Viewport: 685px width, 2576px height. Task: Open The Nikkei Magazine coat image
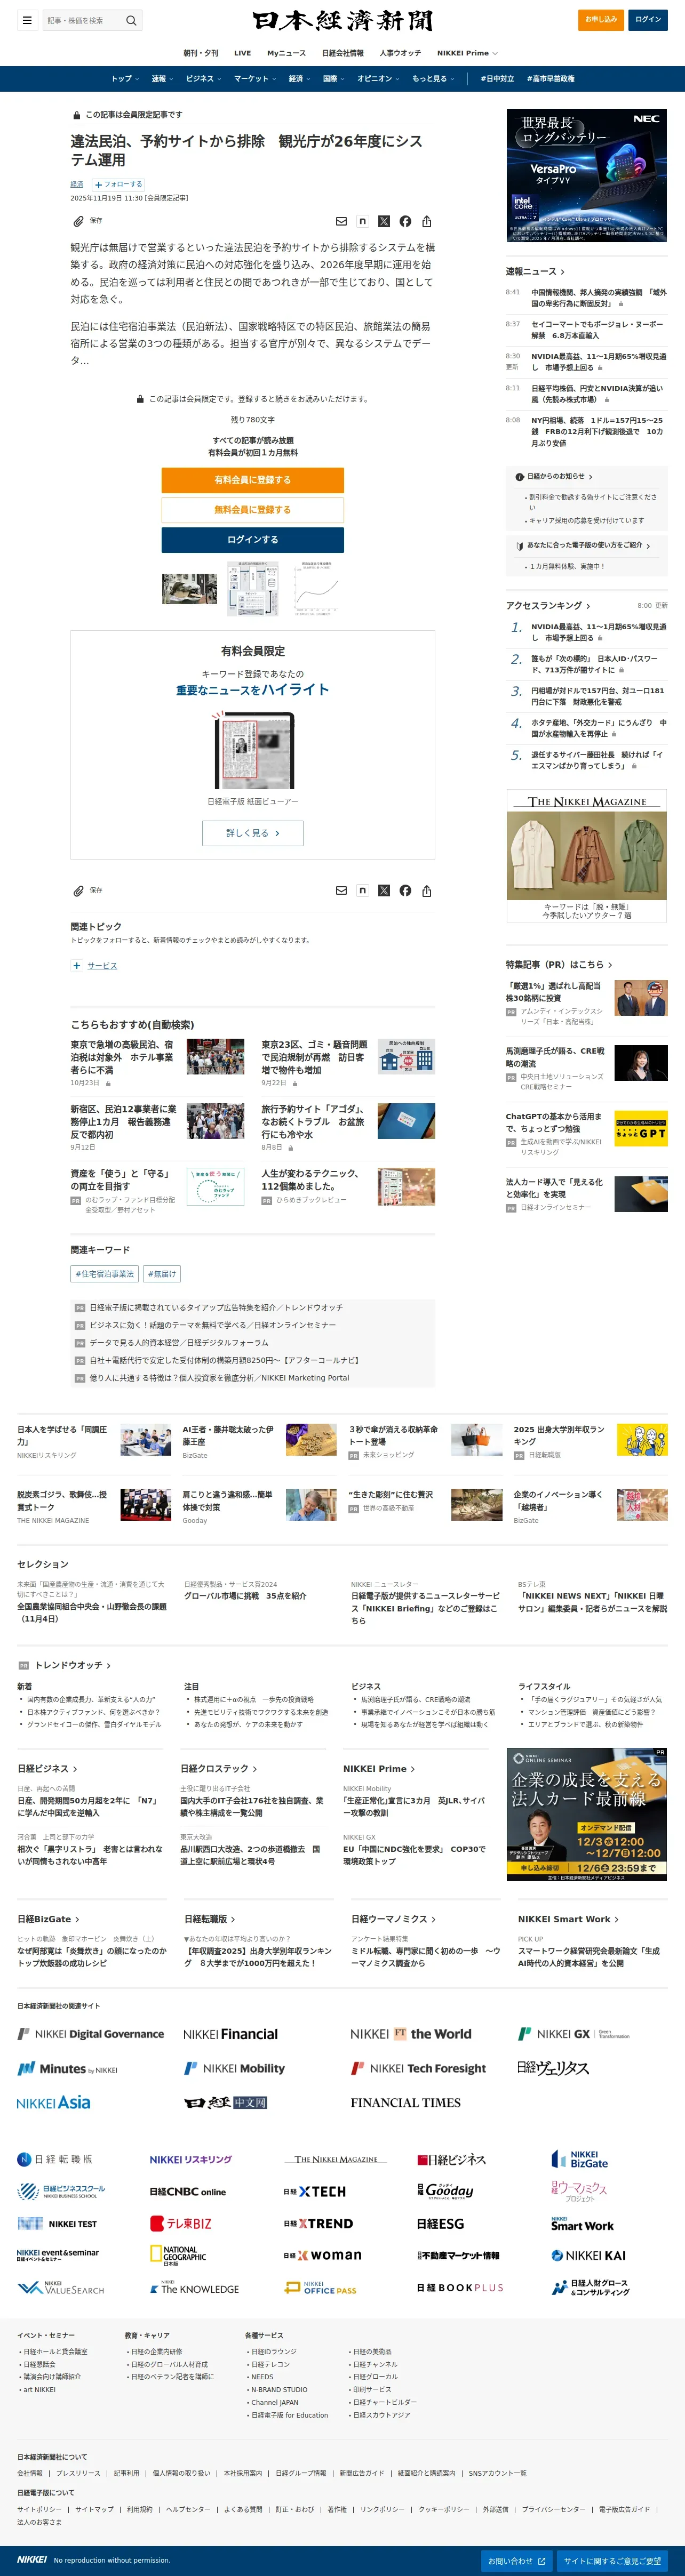coord(586,855)
